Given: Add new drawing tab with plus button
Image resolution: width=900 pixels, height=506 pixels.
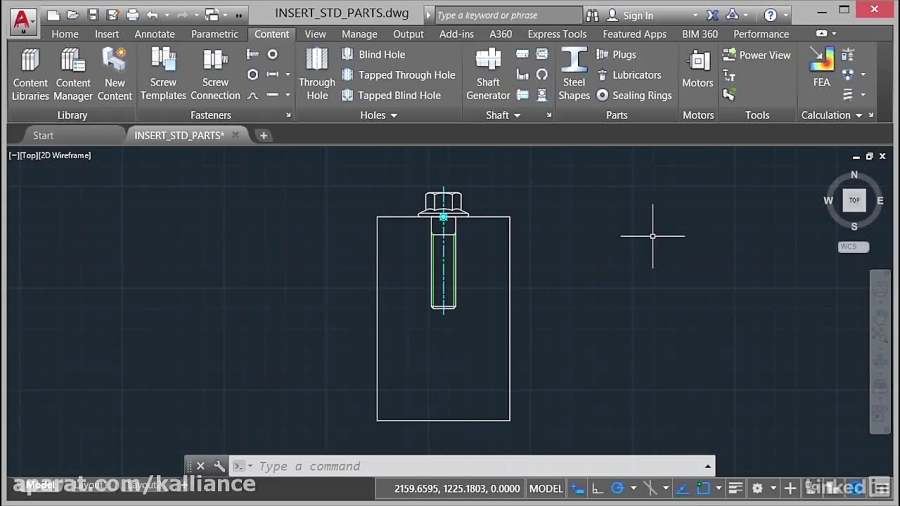Looking at the screenshot, I should point(263,135).
